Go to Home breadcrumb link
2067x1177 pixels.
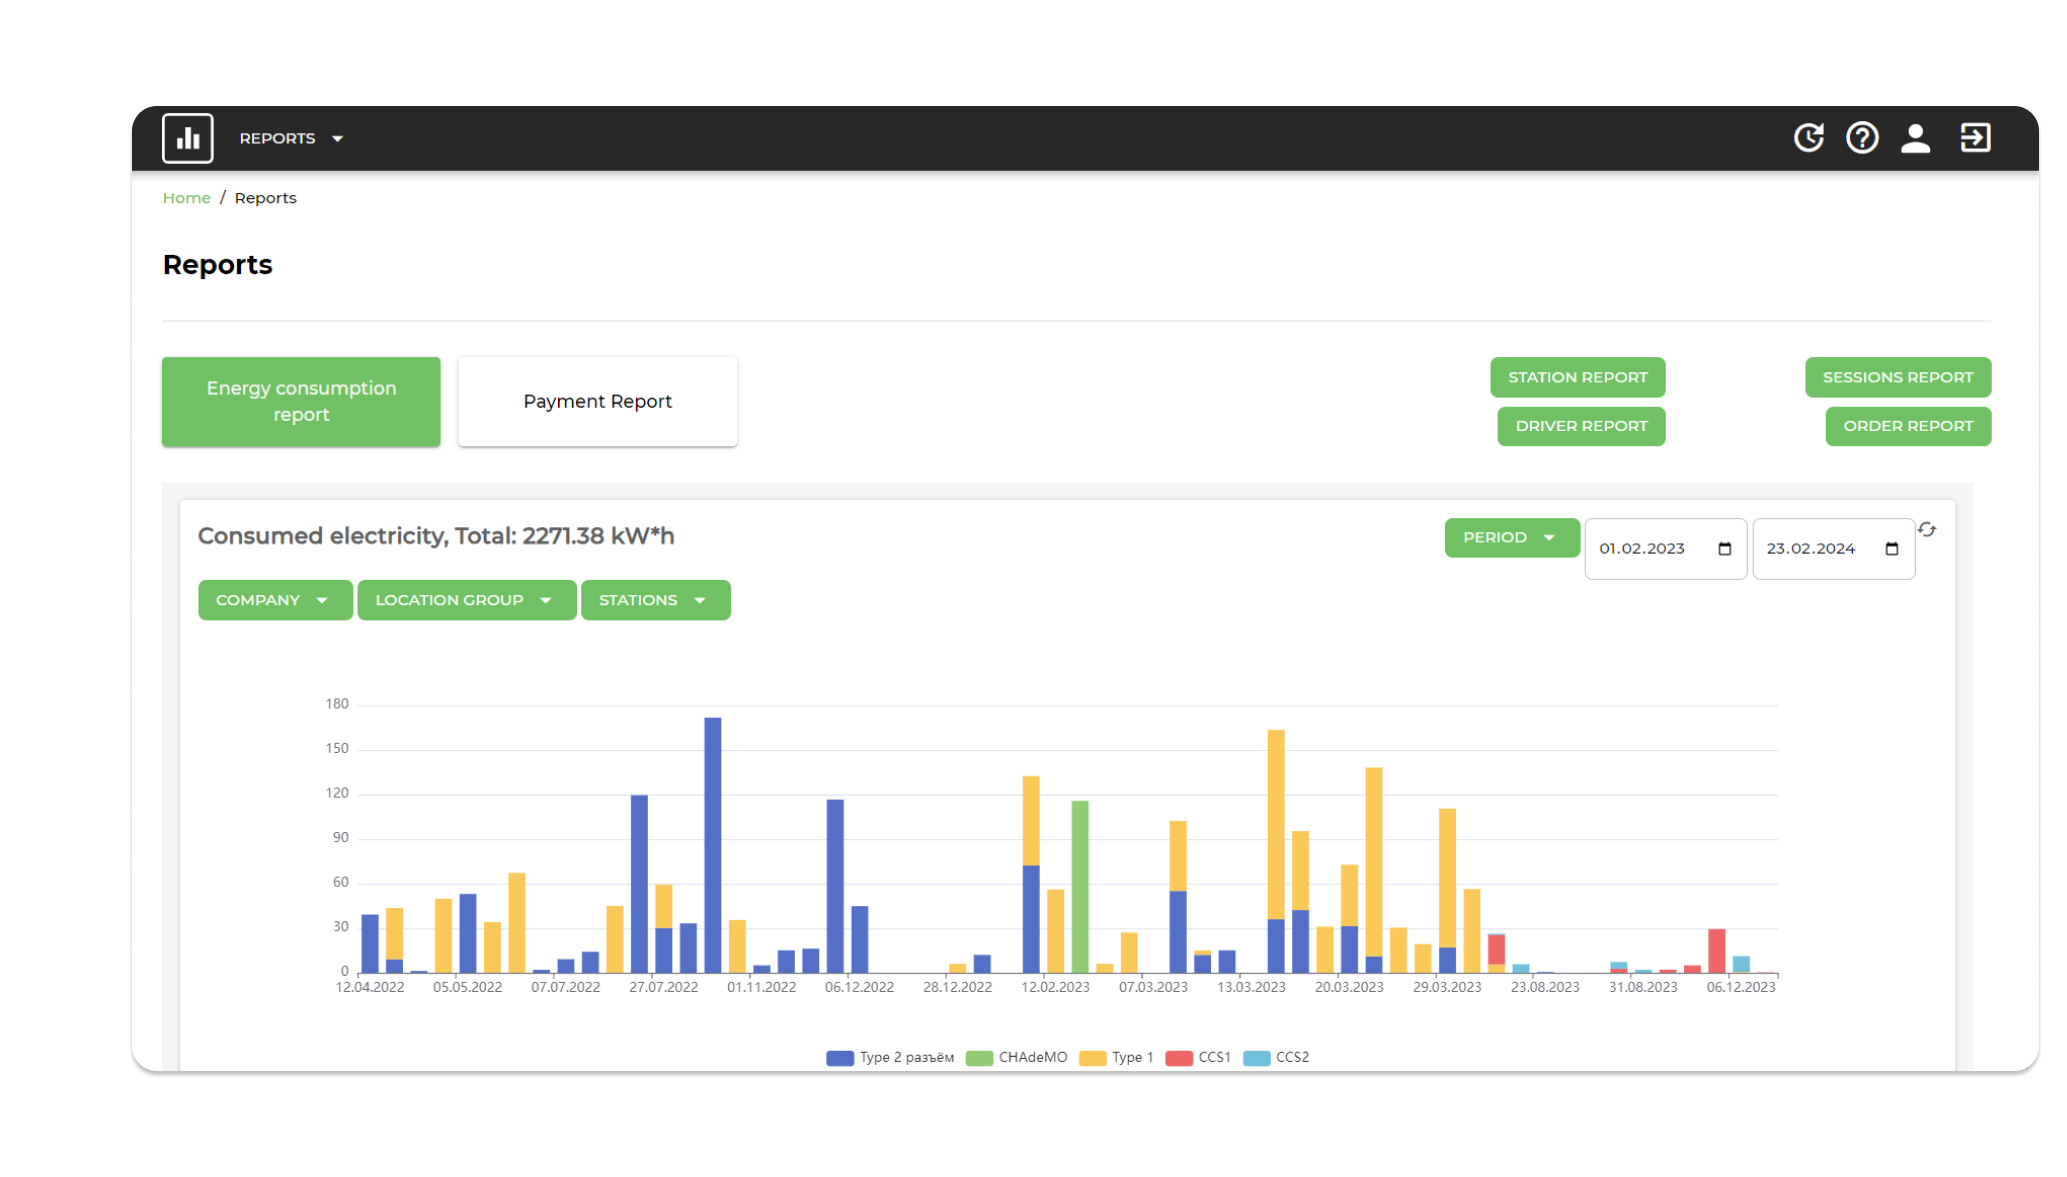point(187,198)
